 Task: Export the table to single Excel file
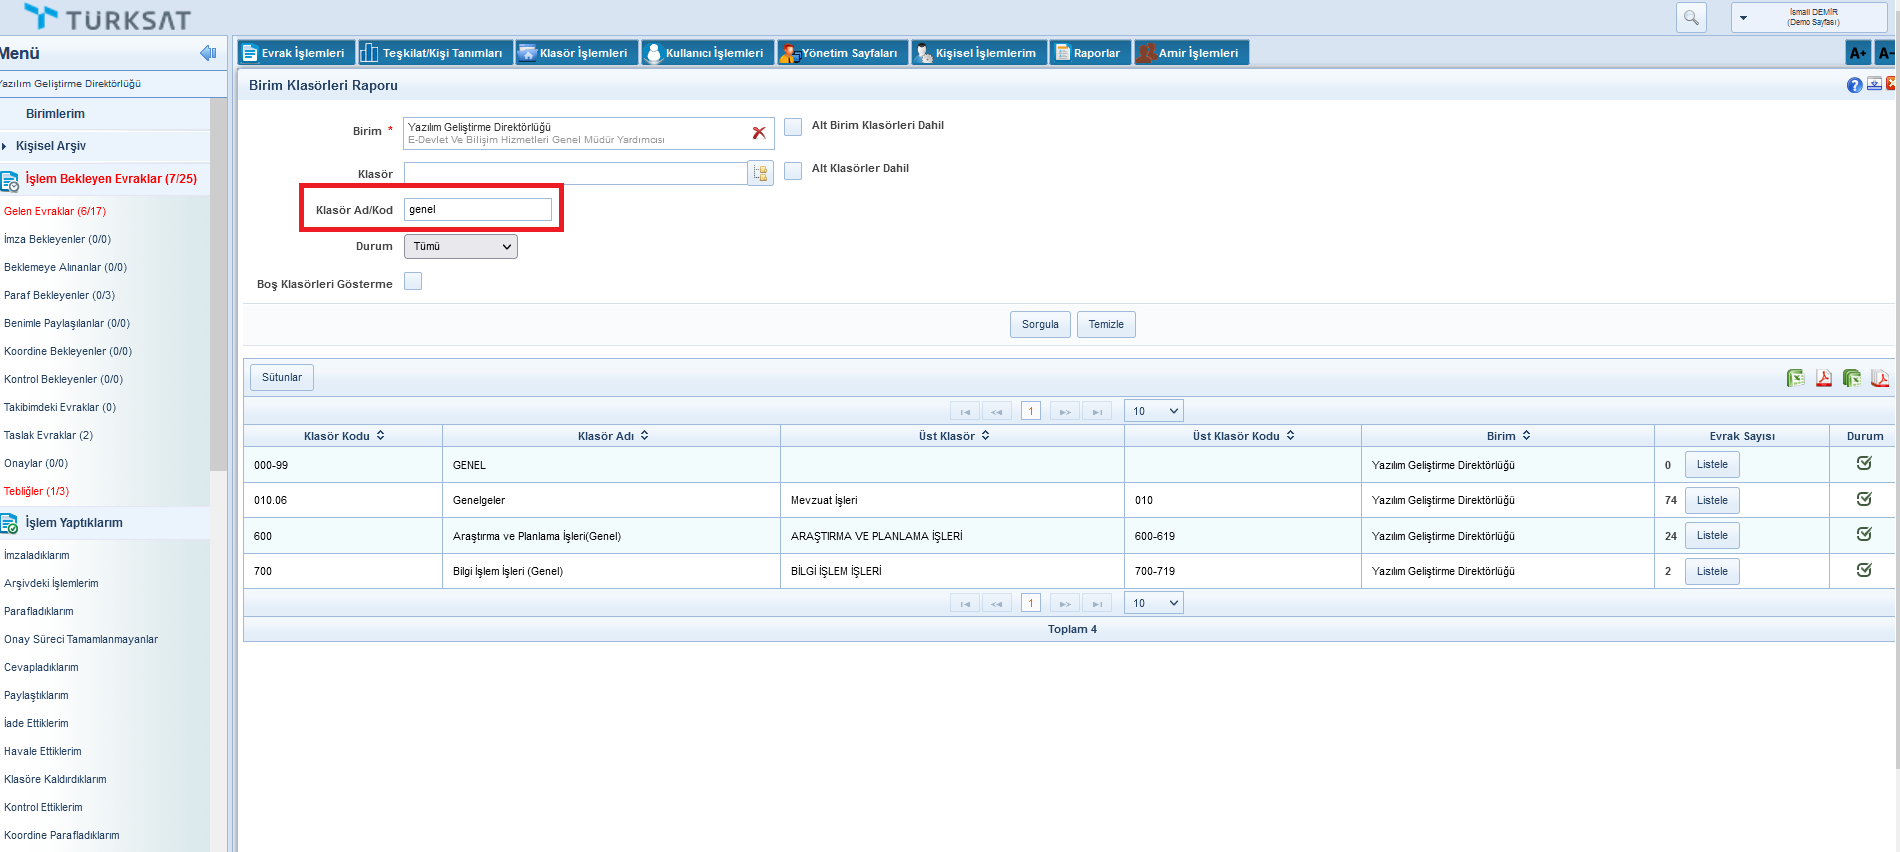(1796, 378)
